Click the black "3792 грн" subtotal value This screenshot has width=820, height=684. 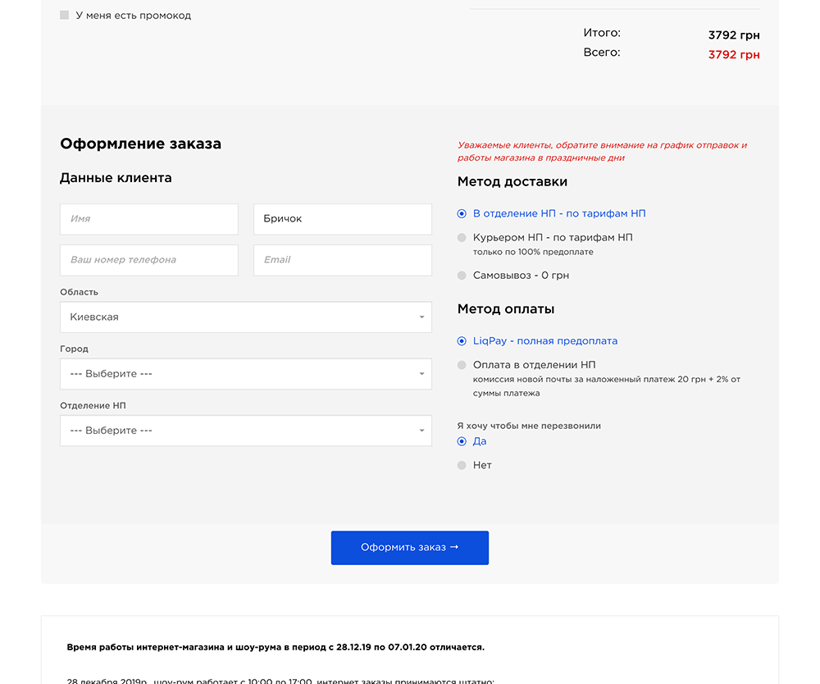pyautogui.click(x=734, y=35)
